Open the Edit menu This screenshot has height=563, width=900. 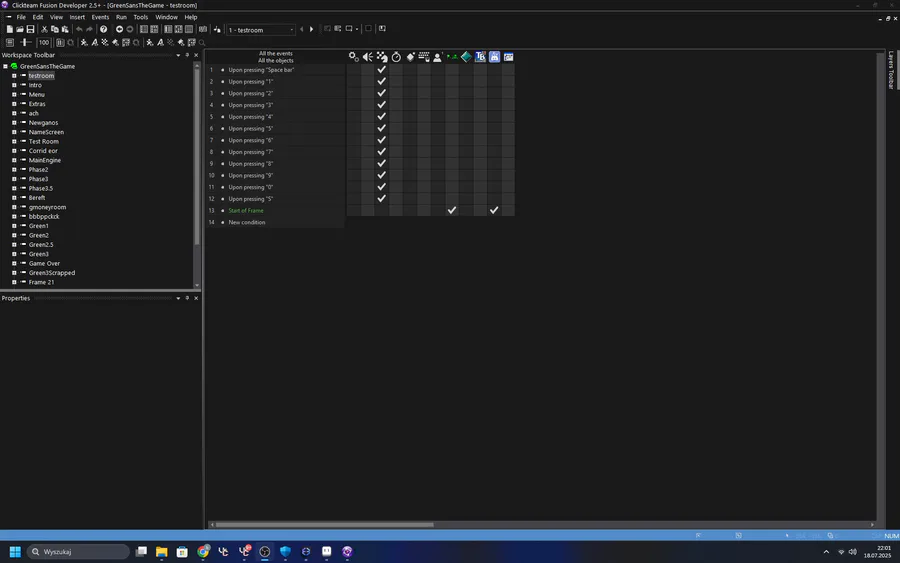pos(38,17)
